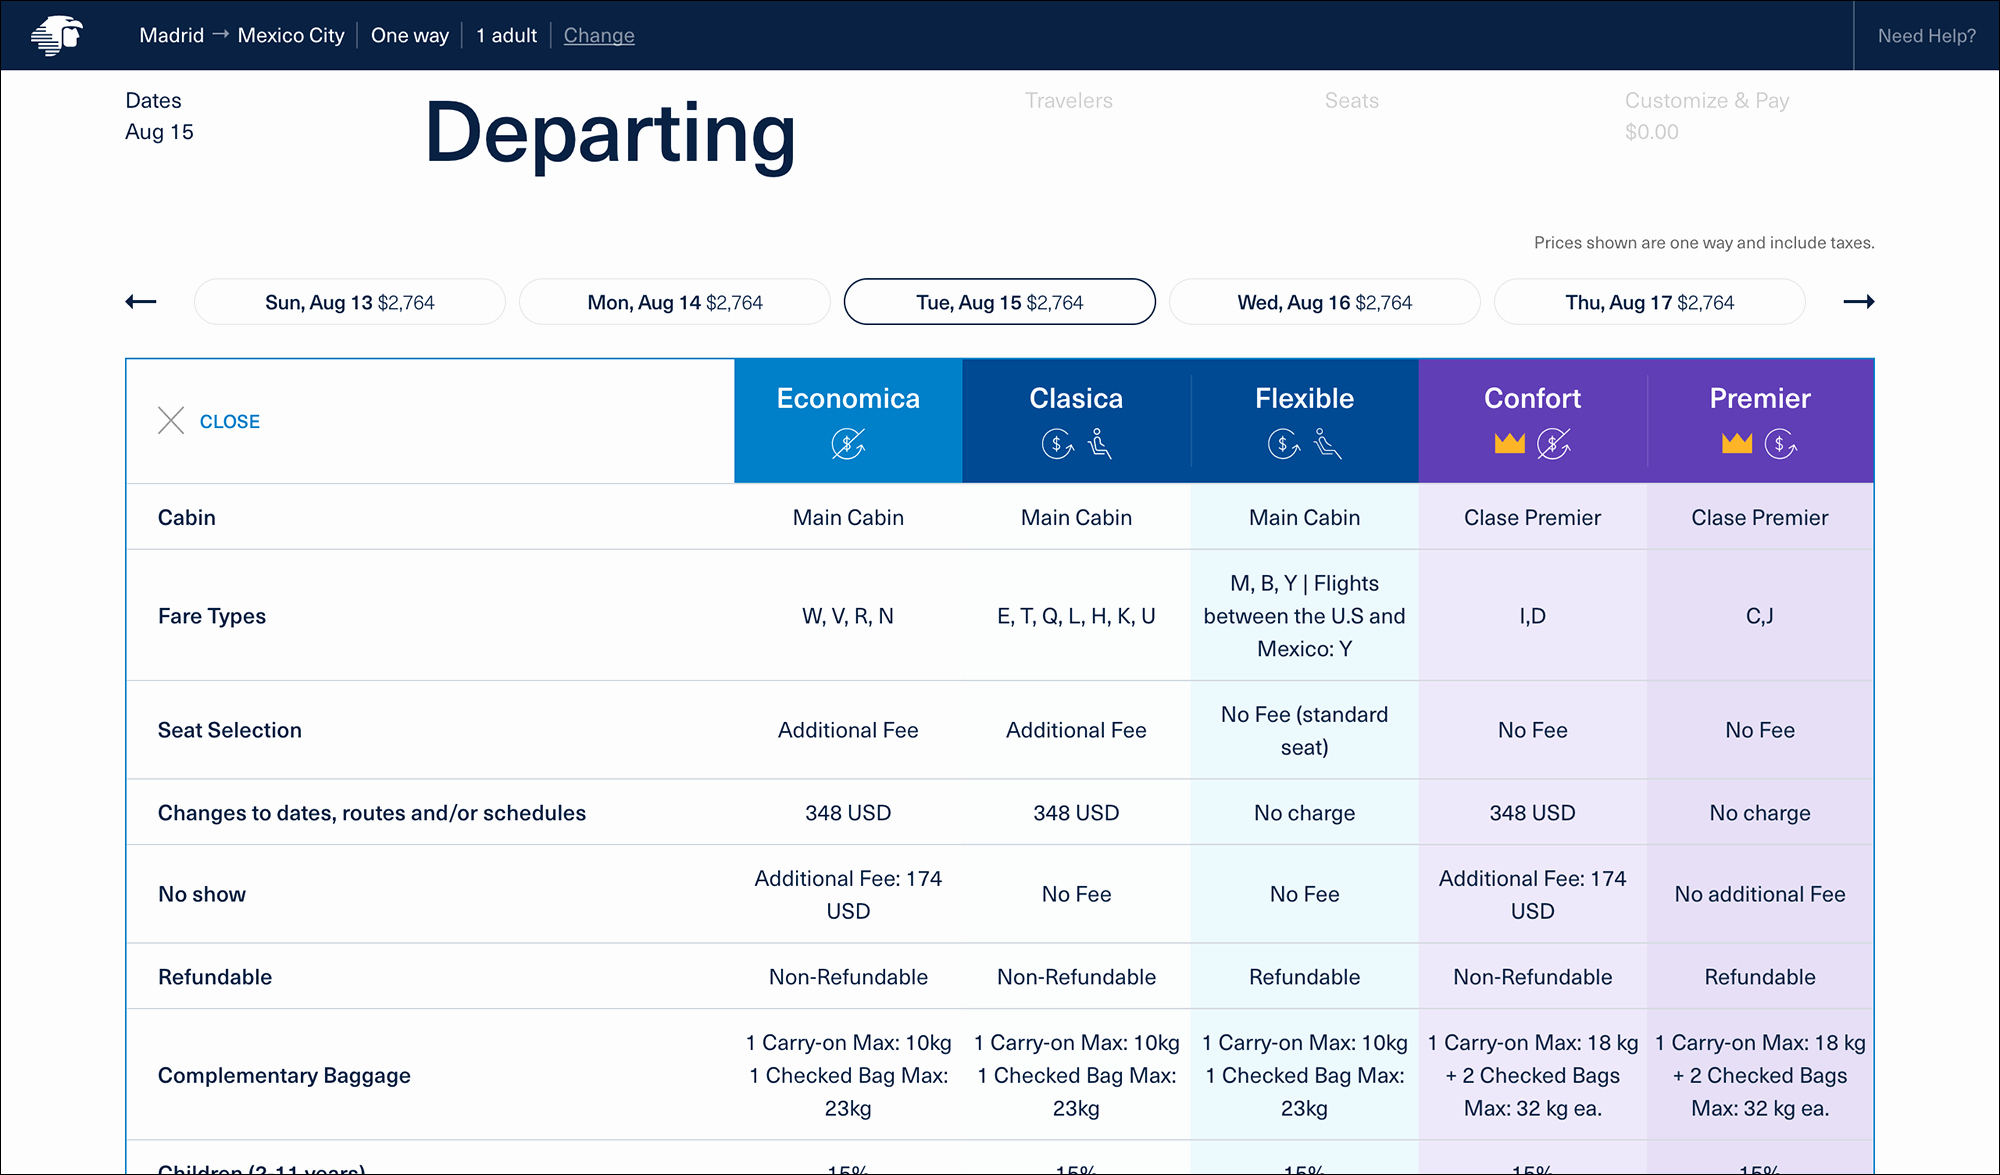
Task: Select the Wed, Aug 16 date option
Action: tap(1324, 301)
